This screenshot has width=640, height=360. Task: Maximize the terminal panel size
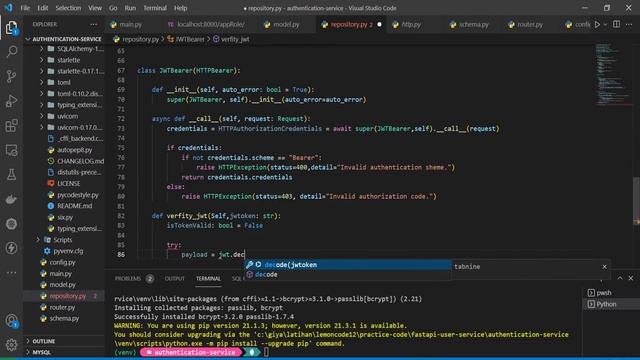tap(620, 278)
